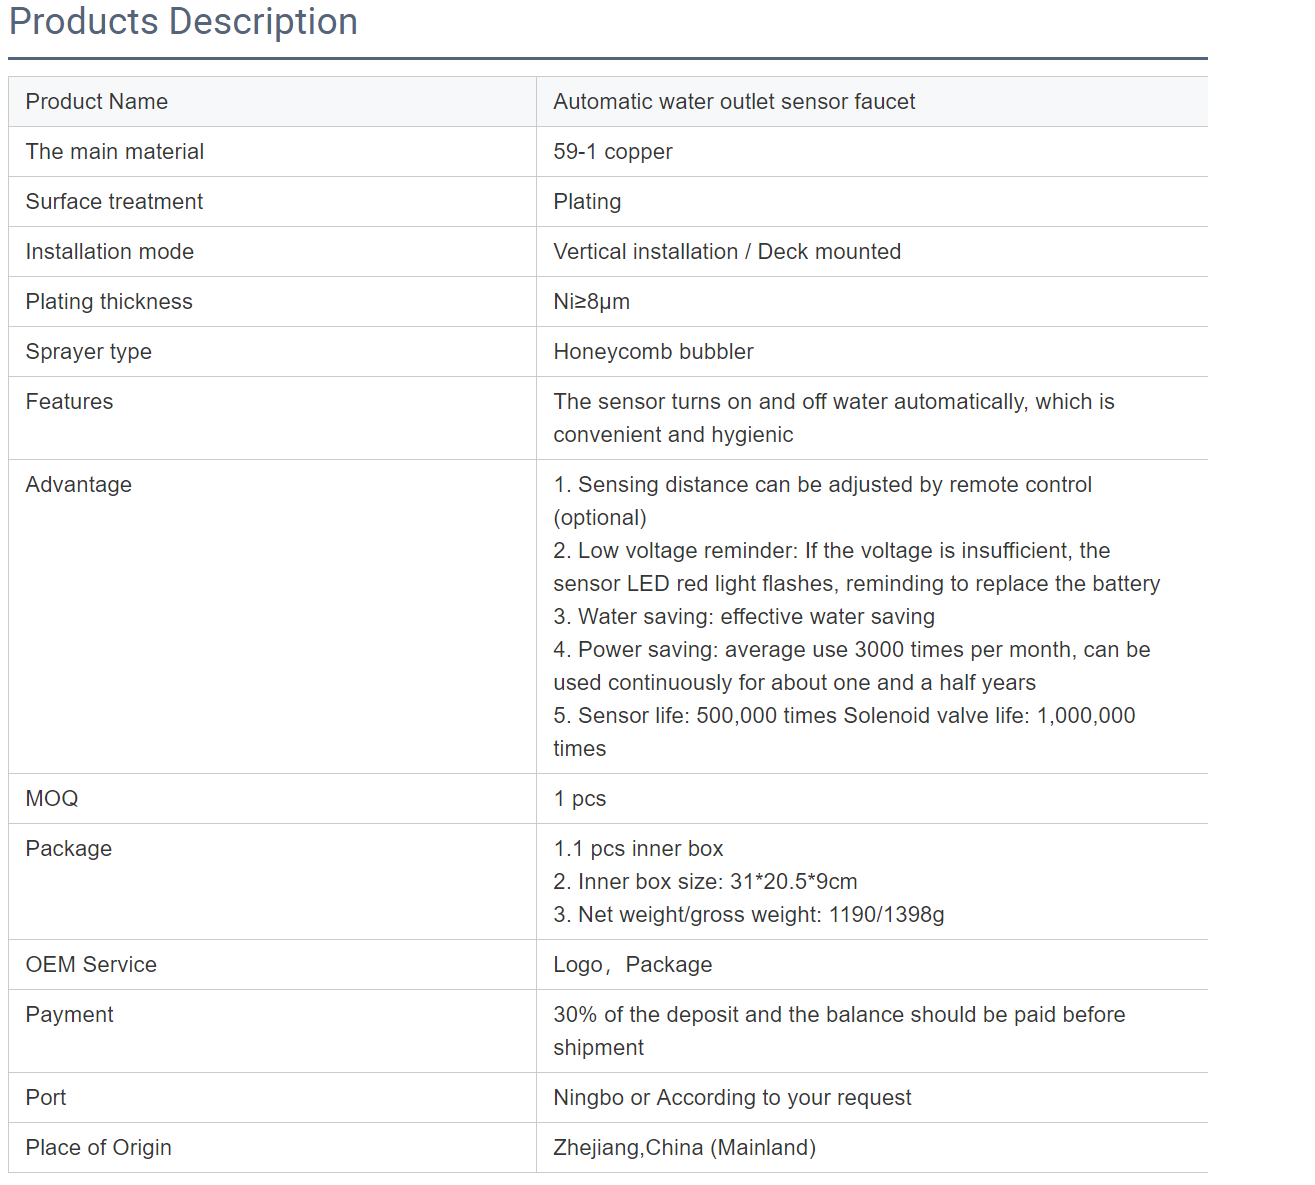Select the Ni≥8μm plating thickness value
Screen dimensions: 1315x1185
tap(591, 301)
